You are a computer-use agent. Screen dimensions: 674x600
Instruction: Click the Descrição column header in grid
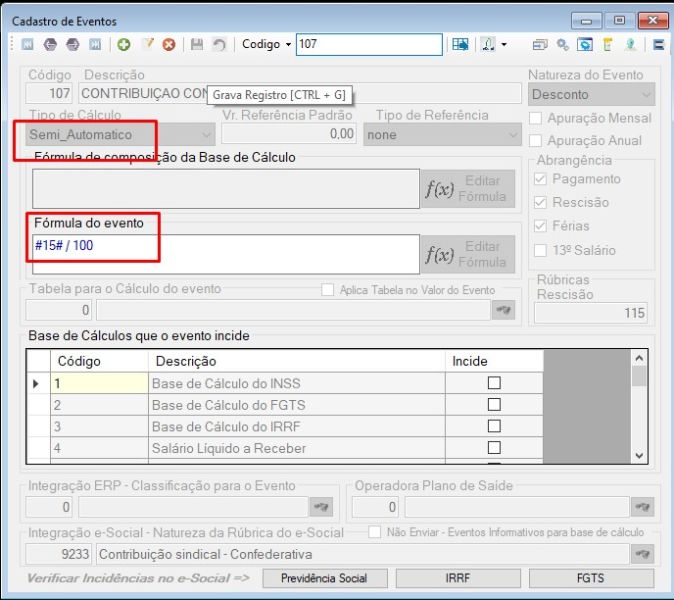[297, 361]
